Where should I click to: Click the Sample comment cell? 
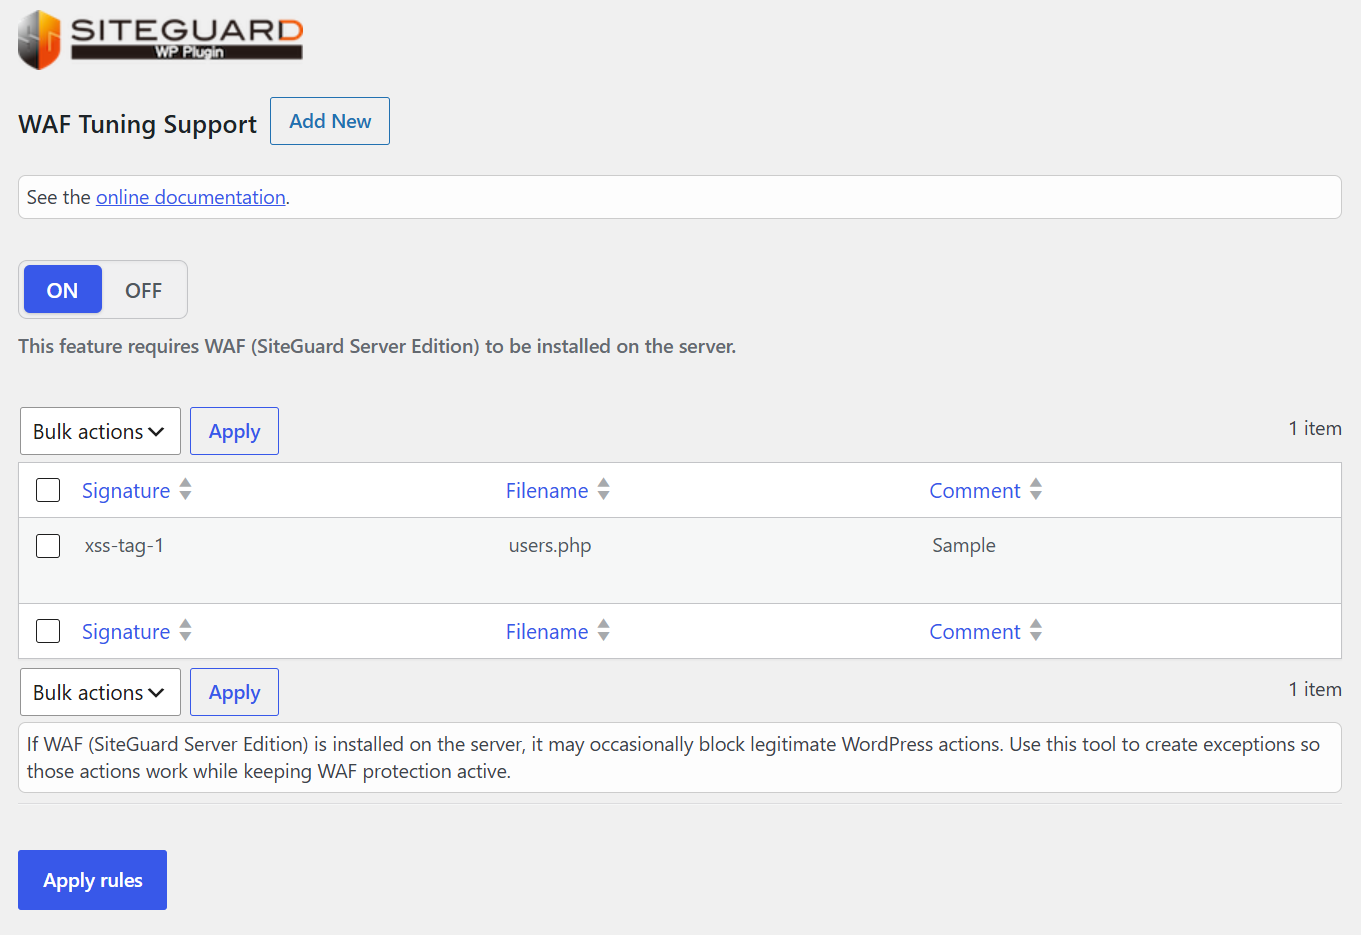(964, 546)
